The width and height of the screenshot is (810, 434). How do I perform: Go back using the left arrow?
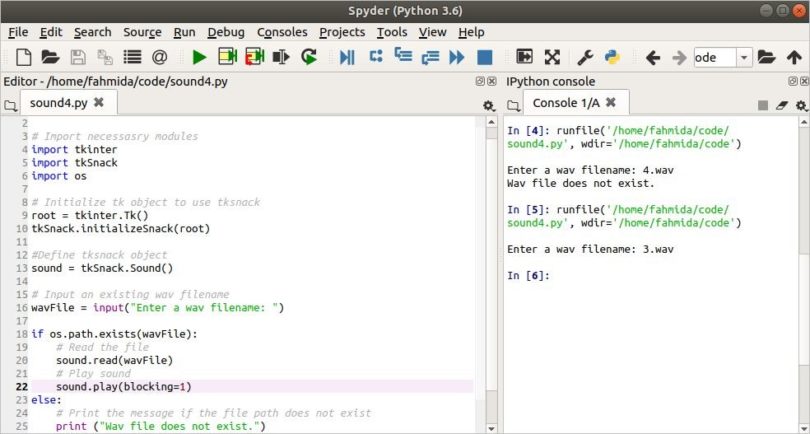[653, 57]
